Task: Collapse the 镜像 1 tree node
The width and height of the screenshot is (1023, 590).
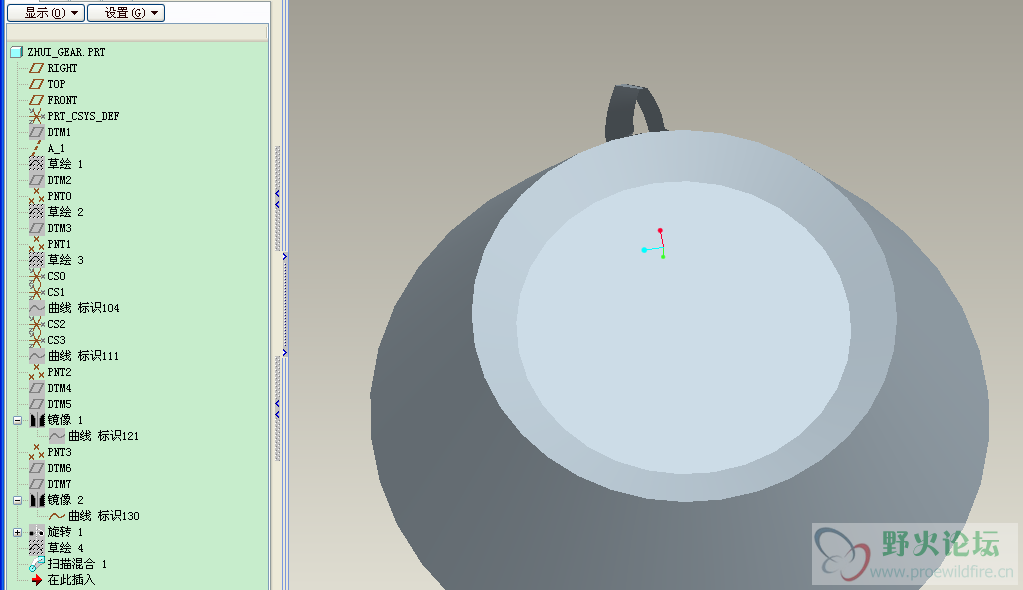Action: coord(18,420)
